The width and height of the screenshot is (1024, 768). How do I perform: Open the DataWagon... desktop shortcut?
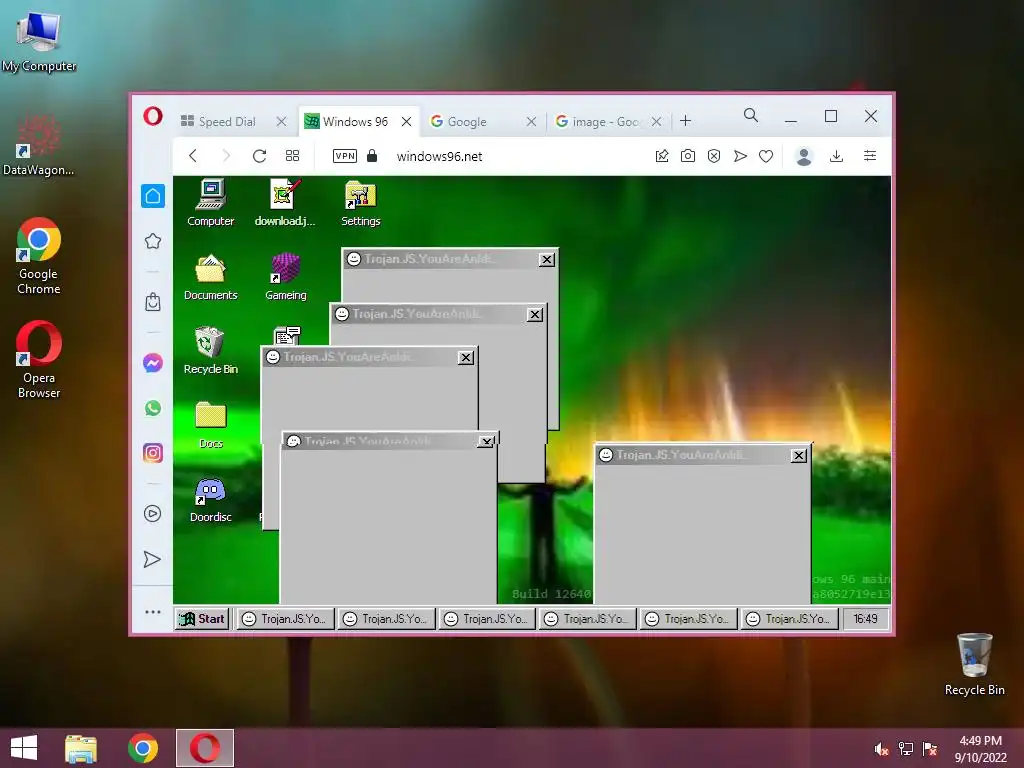(x=38, y=146)
